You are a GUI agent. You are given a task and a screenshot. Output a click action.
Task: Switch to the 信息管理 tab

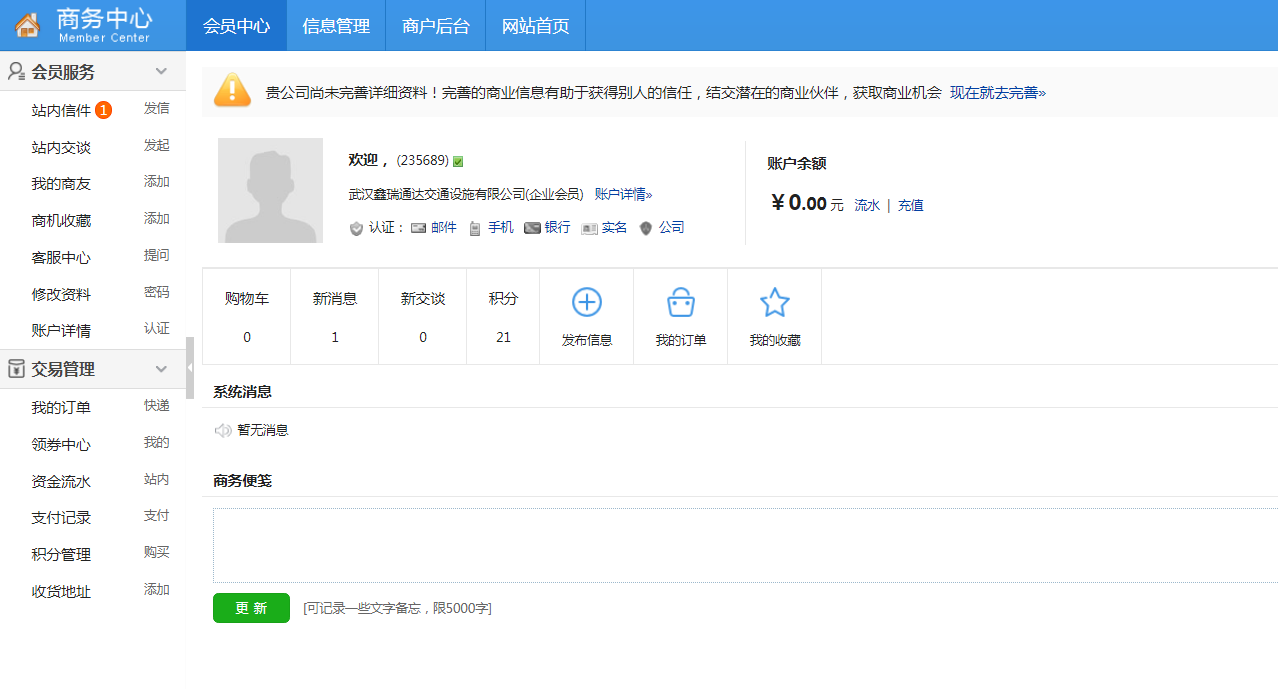(x=336, y=26)
